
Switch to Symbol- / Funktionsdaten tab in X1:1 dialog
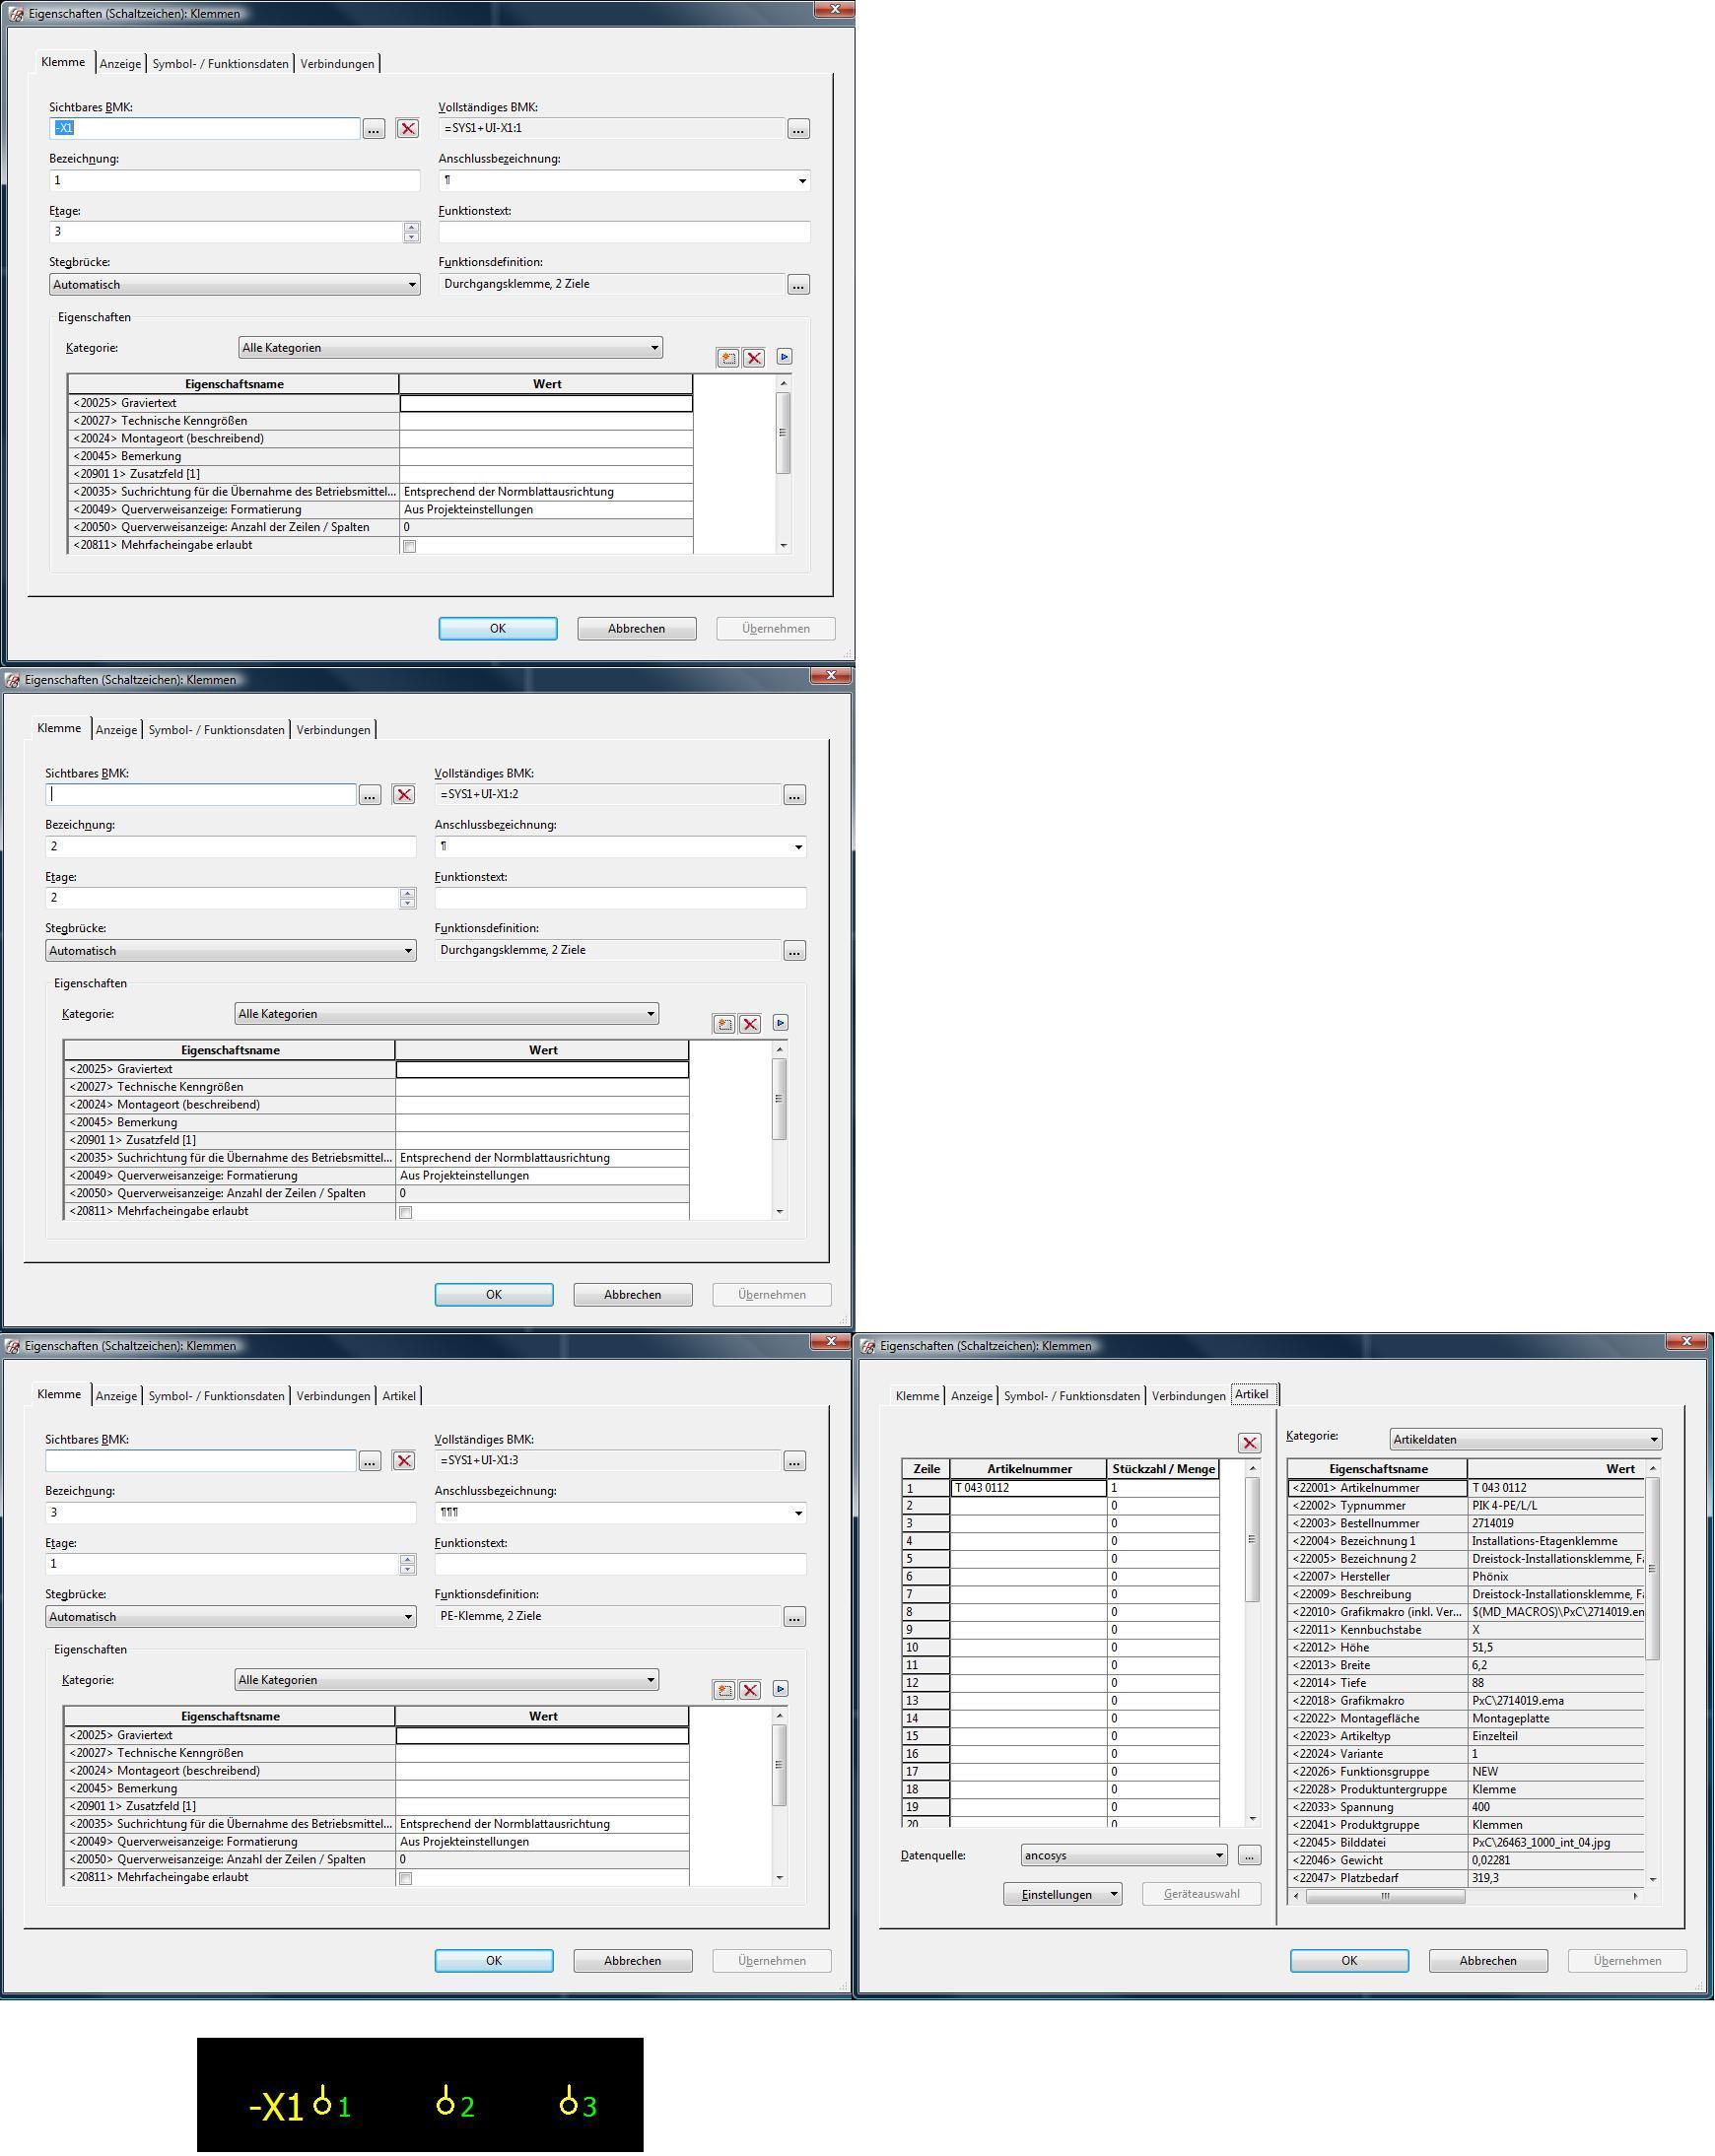[x=220, y=64]
